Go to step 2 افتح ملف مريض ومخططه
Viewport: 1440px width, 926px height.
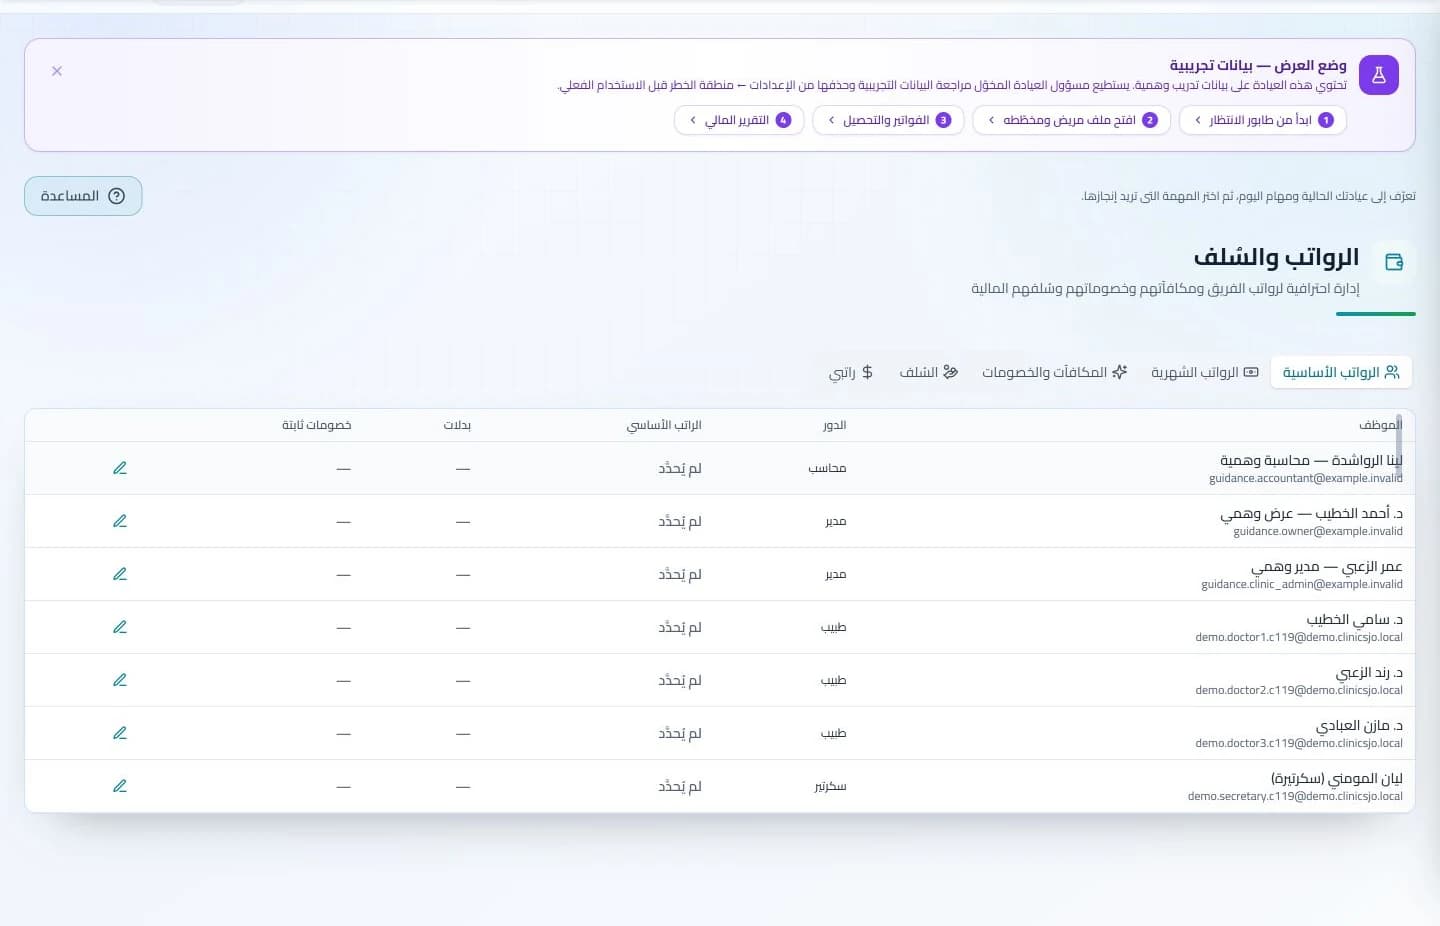point(1071,120)
